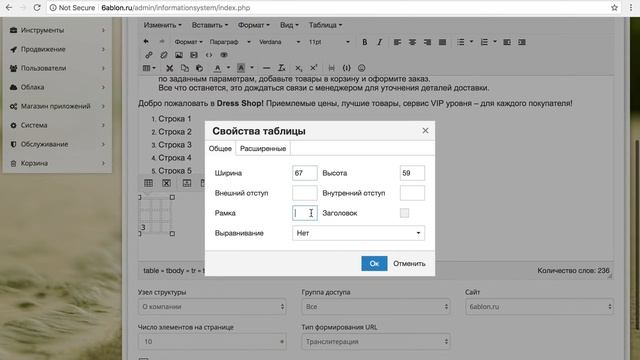
Task: Align text to the left
Action: click(x=397, y=42)
